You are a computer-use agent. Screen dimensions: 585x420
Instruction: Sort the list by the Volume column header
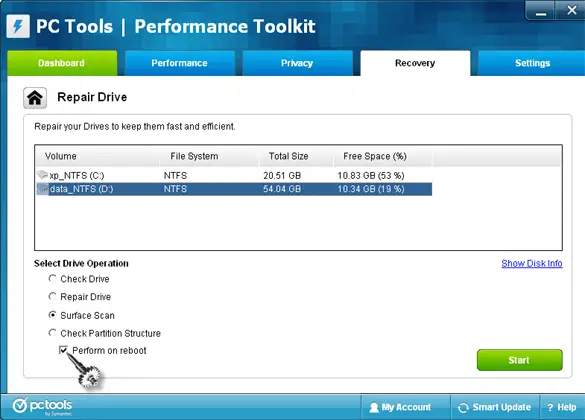(x=97, y=156)
